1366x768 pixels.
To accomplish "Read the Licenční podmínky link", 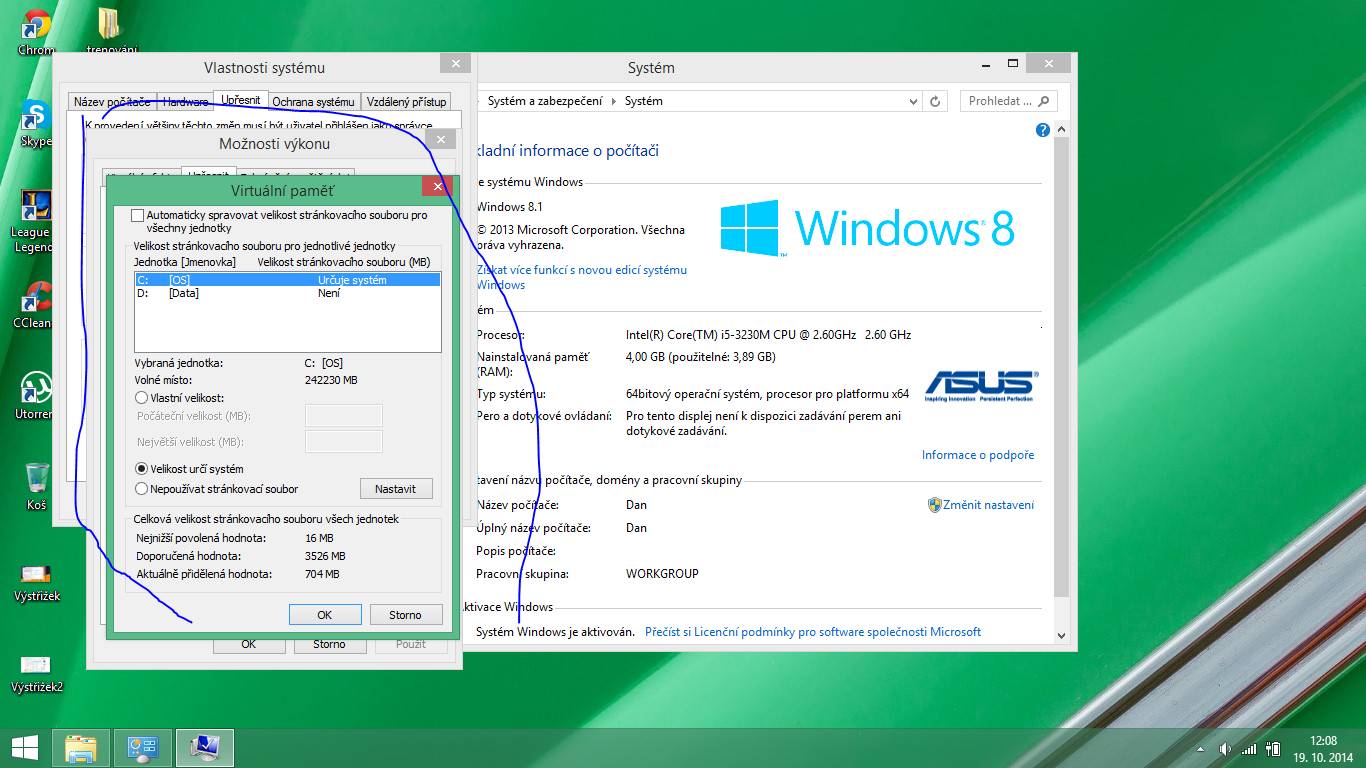I will (x=813, y=632).
